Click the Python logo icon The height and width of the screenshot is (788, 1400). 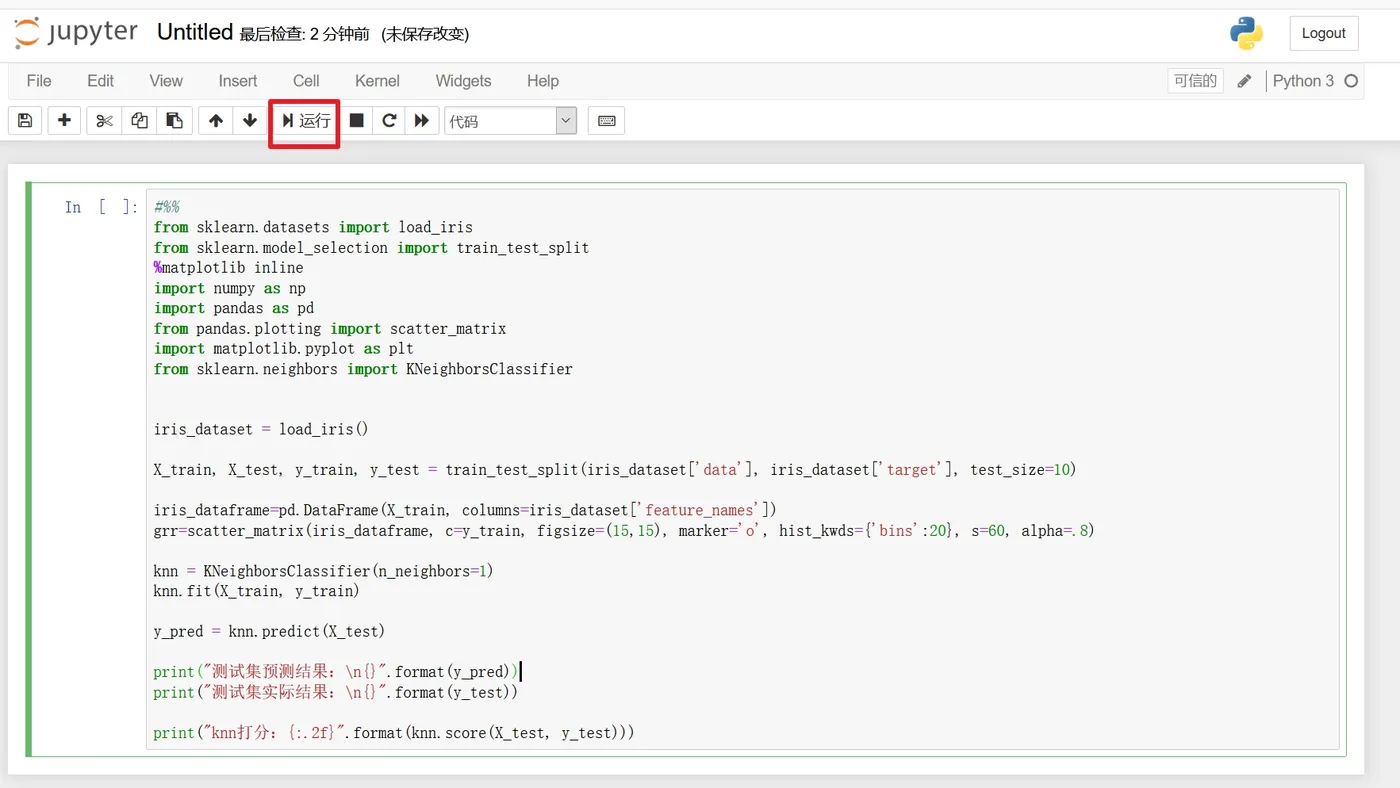1246,33
